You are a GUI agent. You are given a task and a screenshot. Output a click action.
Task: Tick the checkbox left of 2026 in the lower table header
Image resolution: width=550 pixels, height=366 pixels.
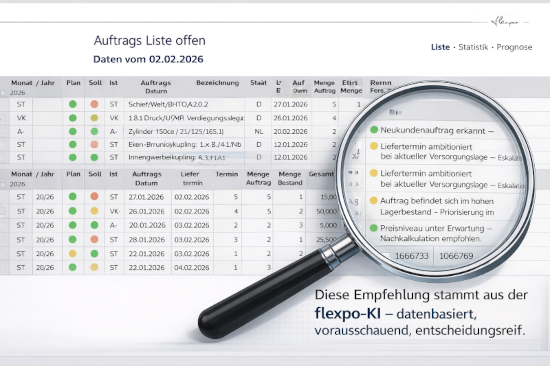click(3, 185)
